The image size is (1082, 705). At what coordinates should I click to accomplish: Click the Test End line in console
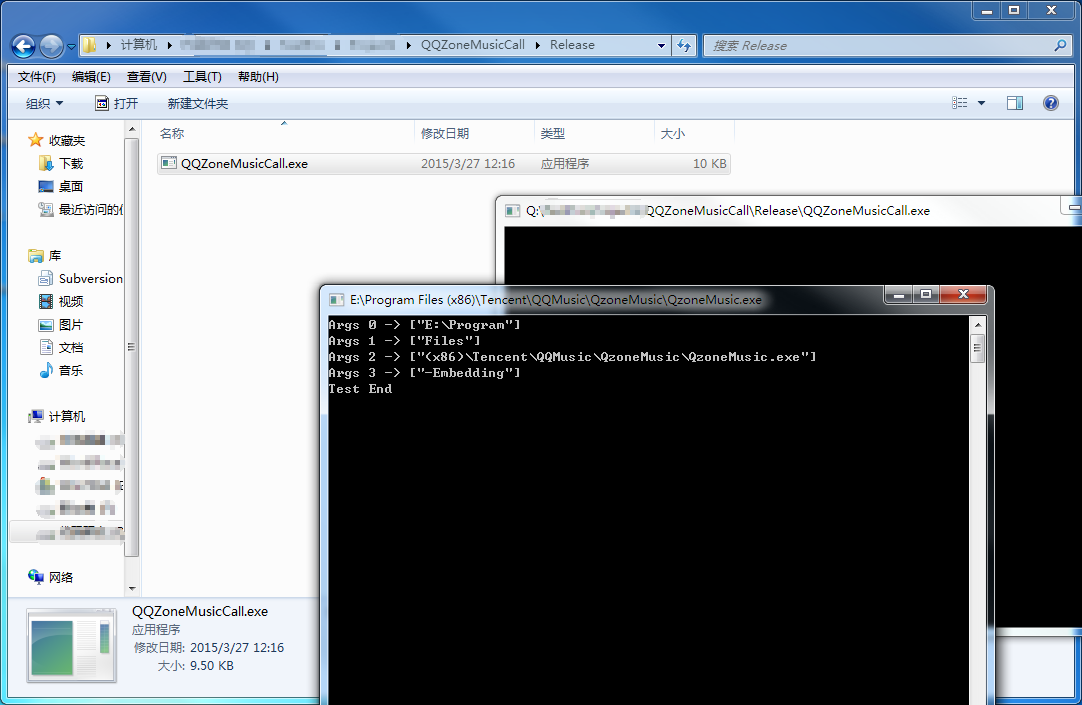click(360, 388)
